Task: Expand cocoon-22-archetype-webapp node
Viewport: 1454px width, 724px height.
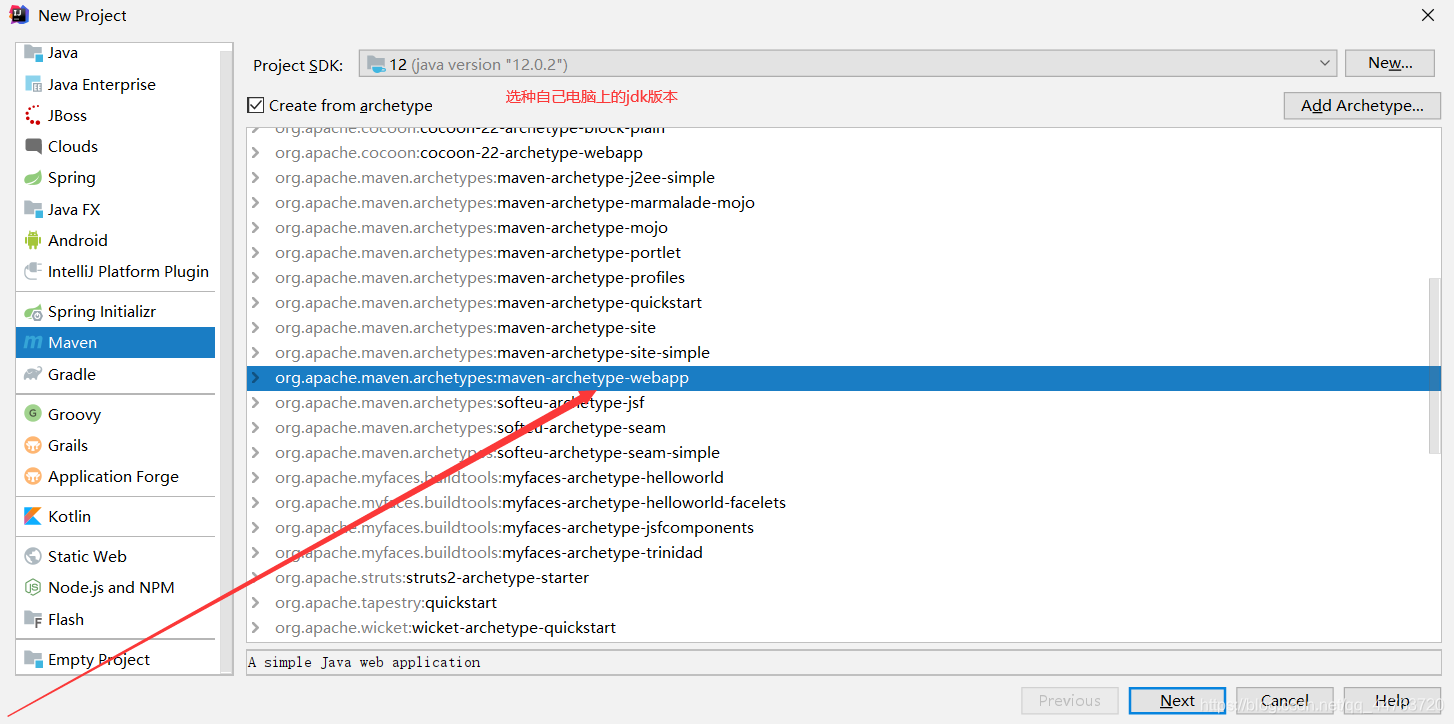Action: (256, 153)
